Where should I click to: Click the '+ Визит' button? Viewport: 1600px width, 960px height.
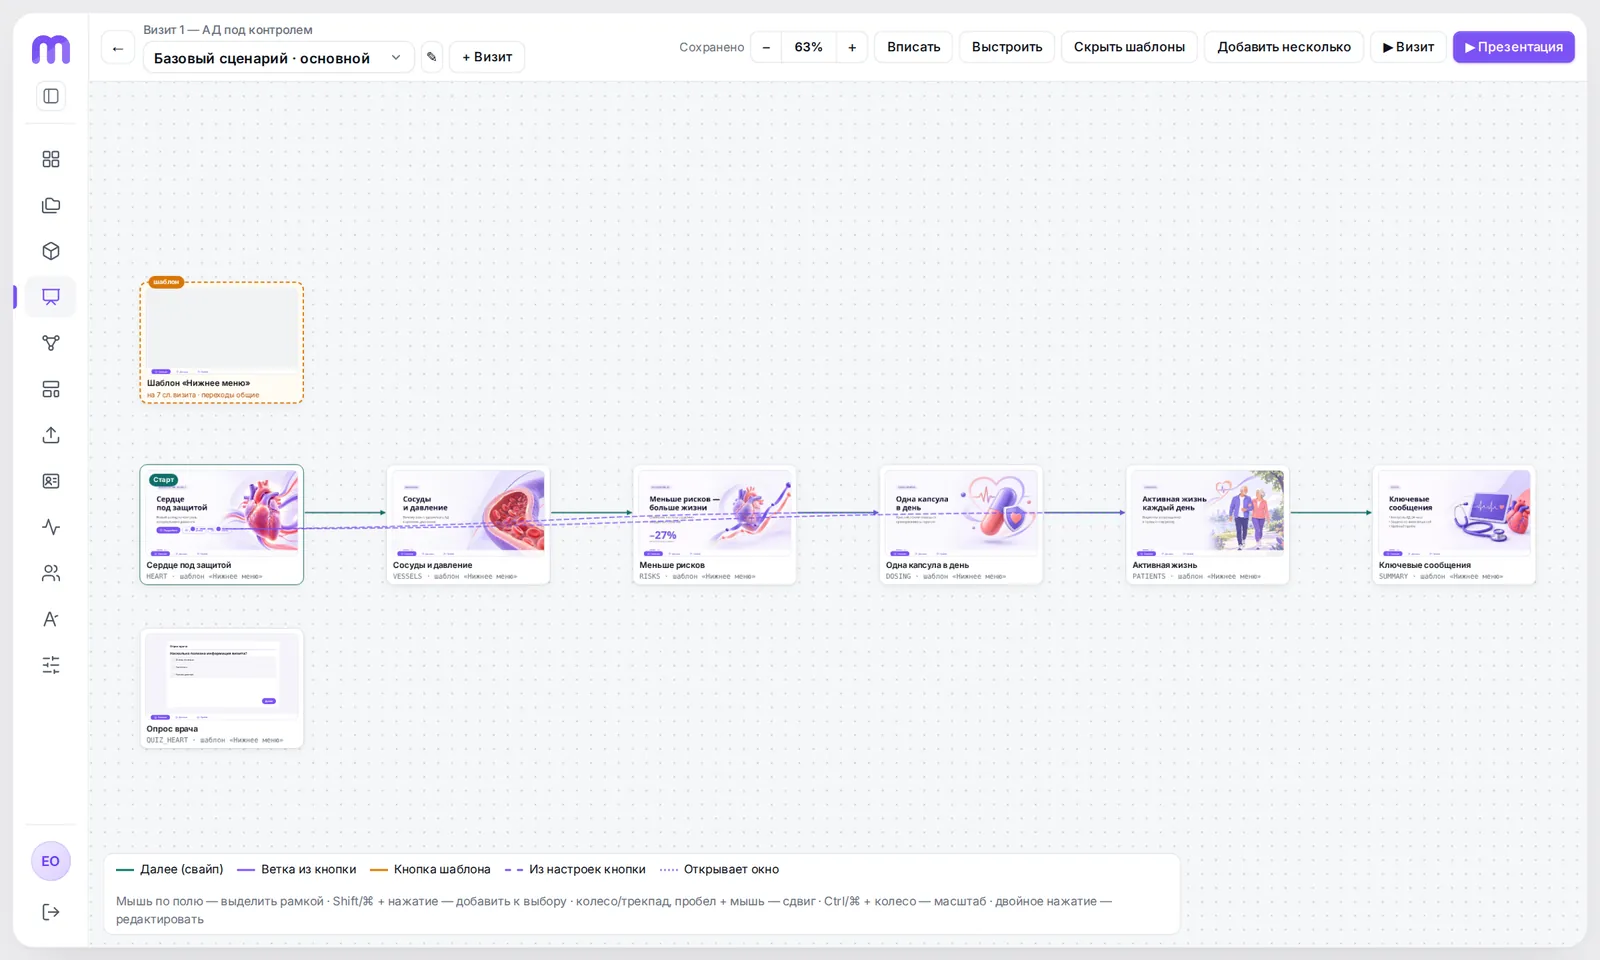[x=487, y=57]
